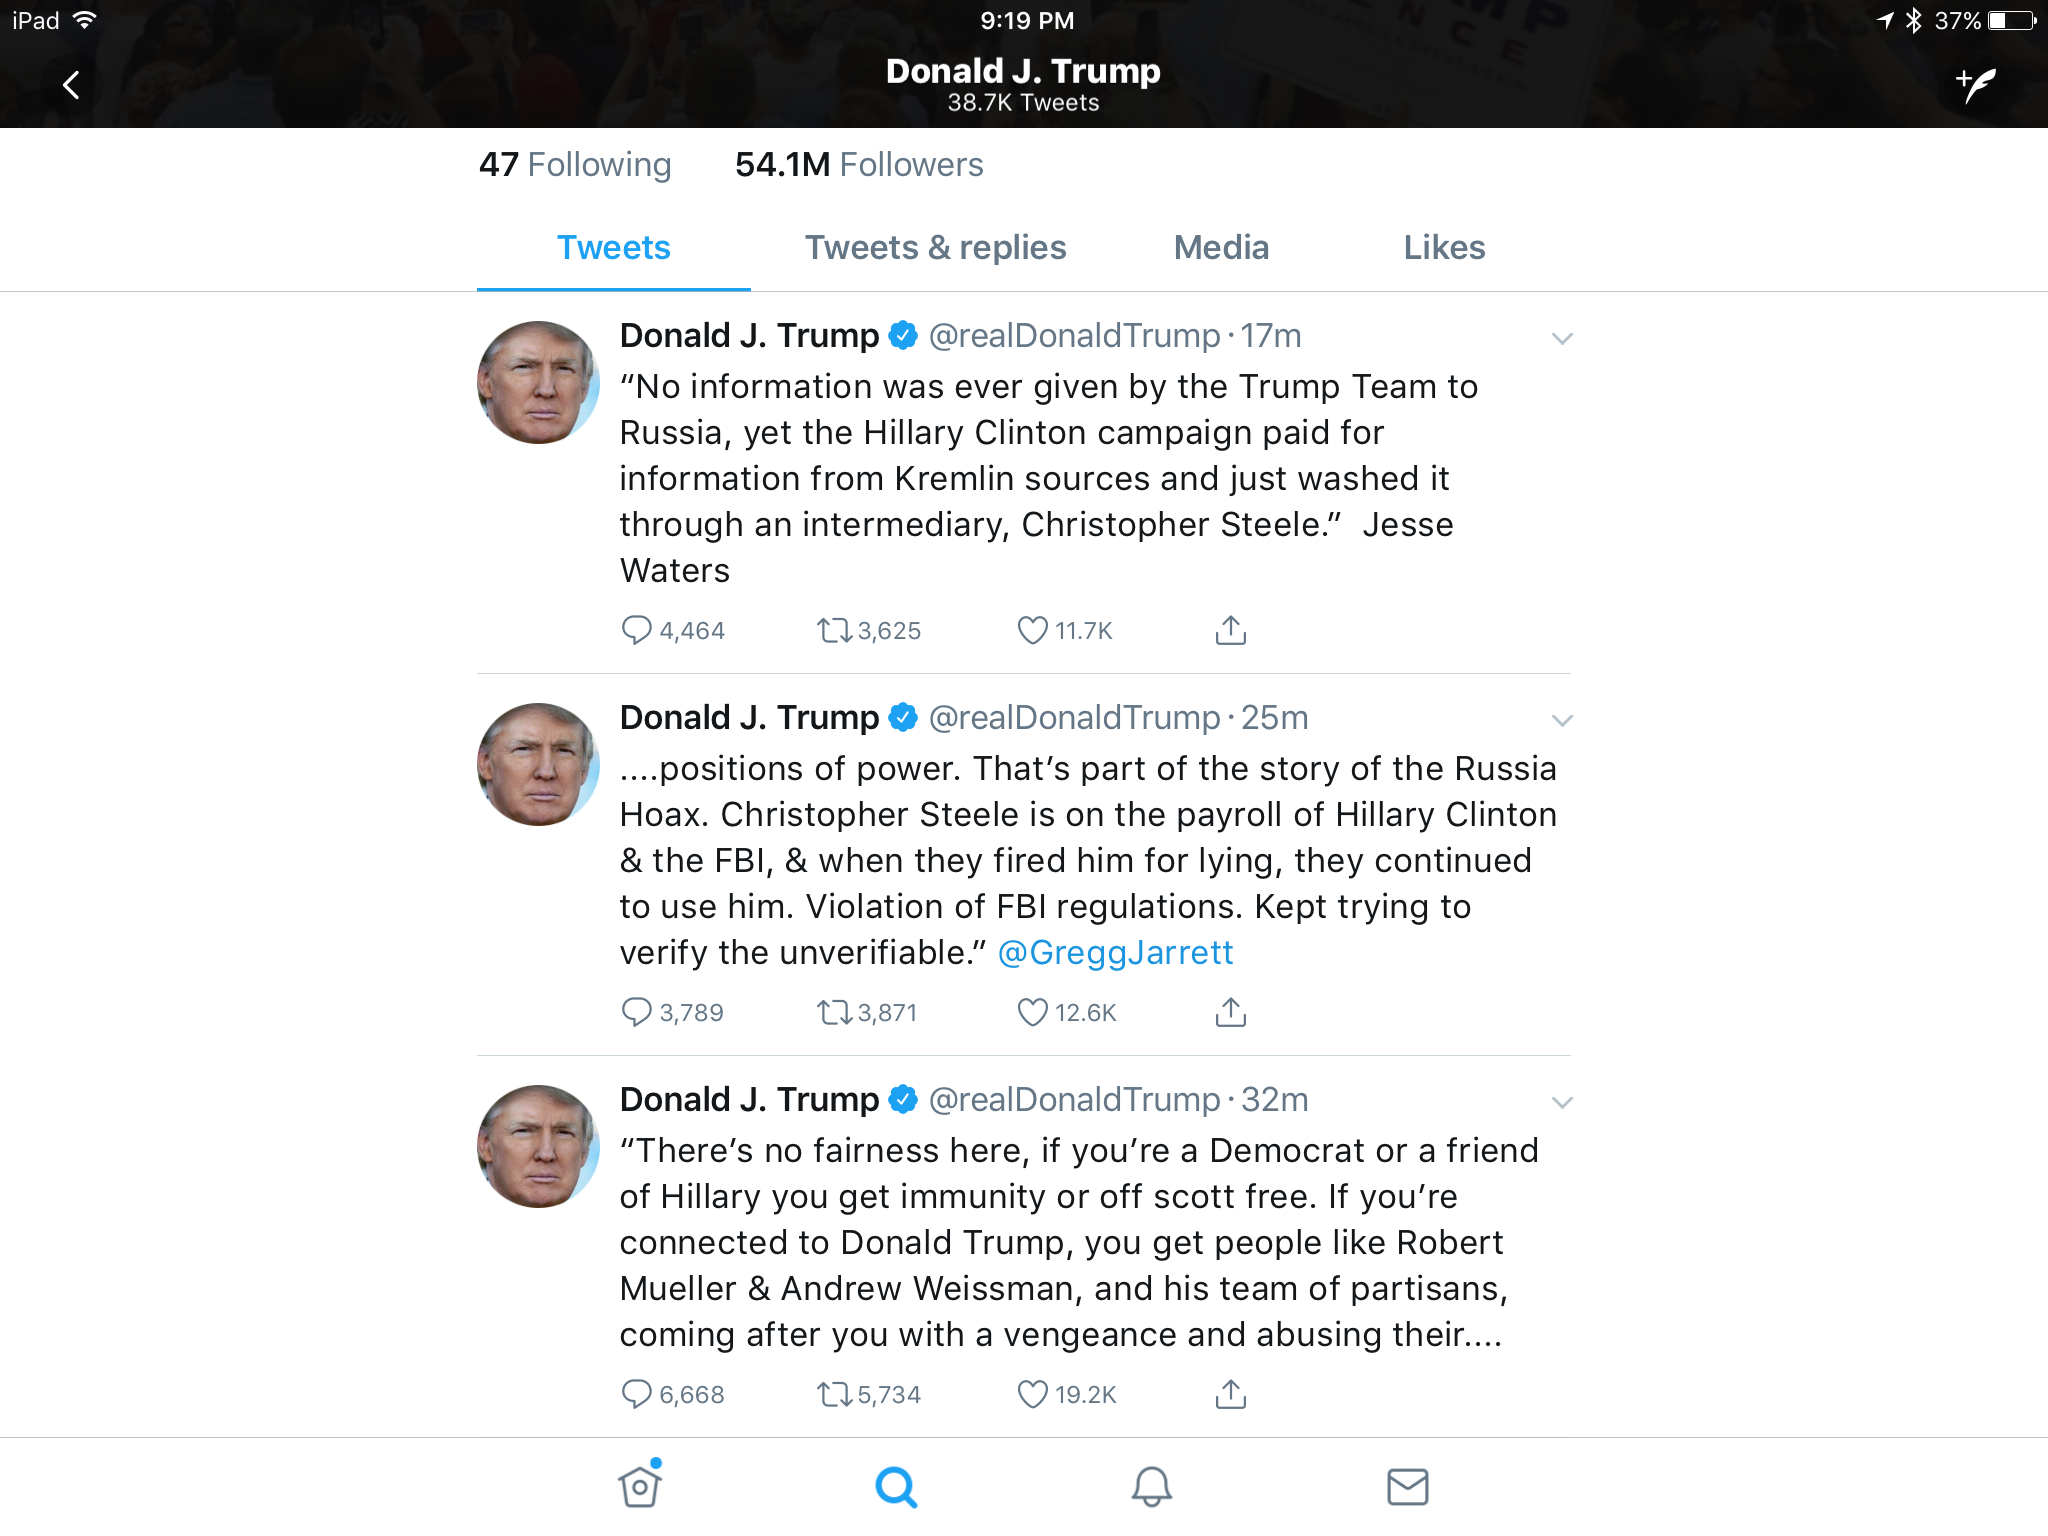The height and width of the screenshot is (1536, 2048).
Task: Expand options chevron on 25m tweet
Action: click(1562, 721)
